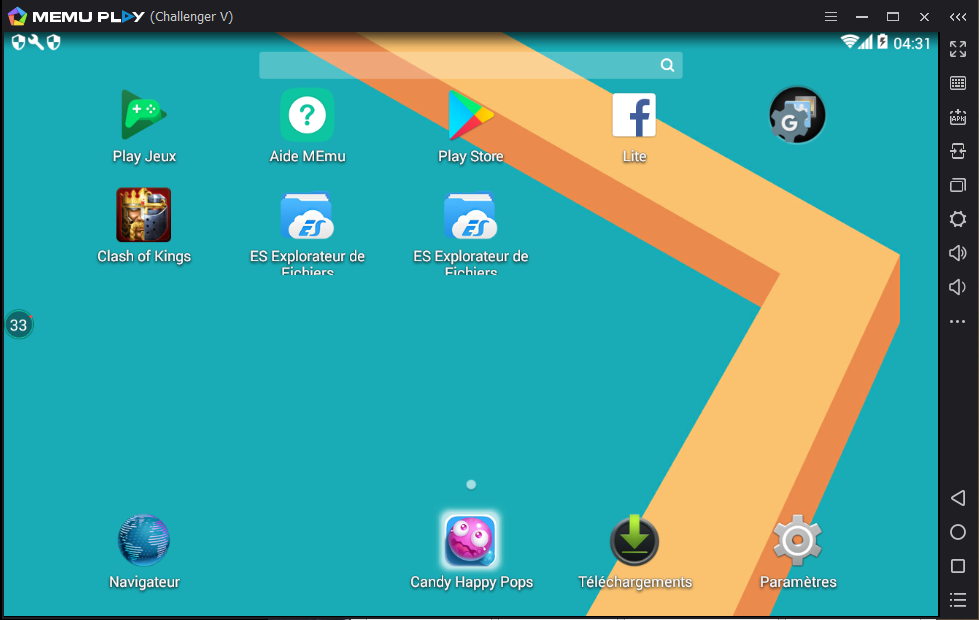Screen dimensions: 979x620
Task: Click the first shield icon in status bar
Action: [19, 42]
